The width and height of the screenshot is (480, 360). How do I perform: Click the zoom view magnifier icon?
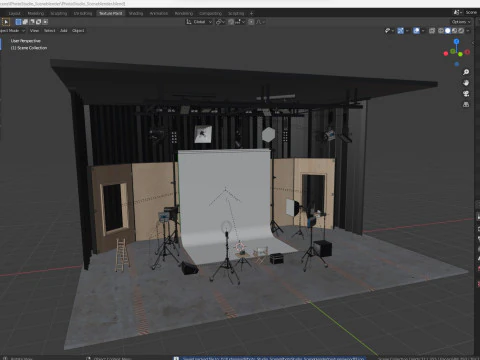pyautogui.click(x=466, y=72)
